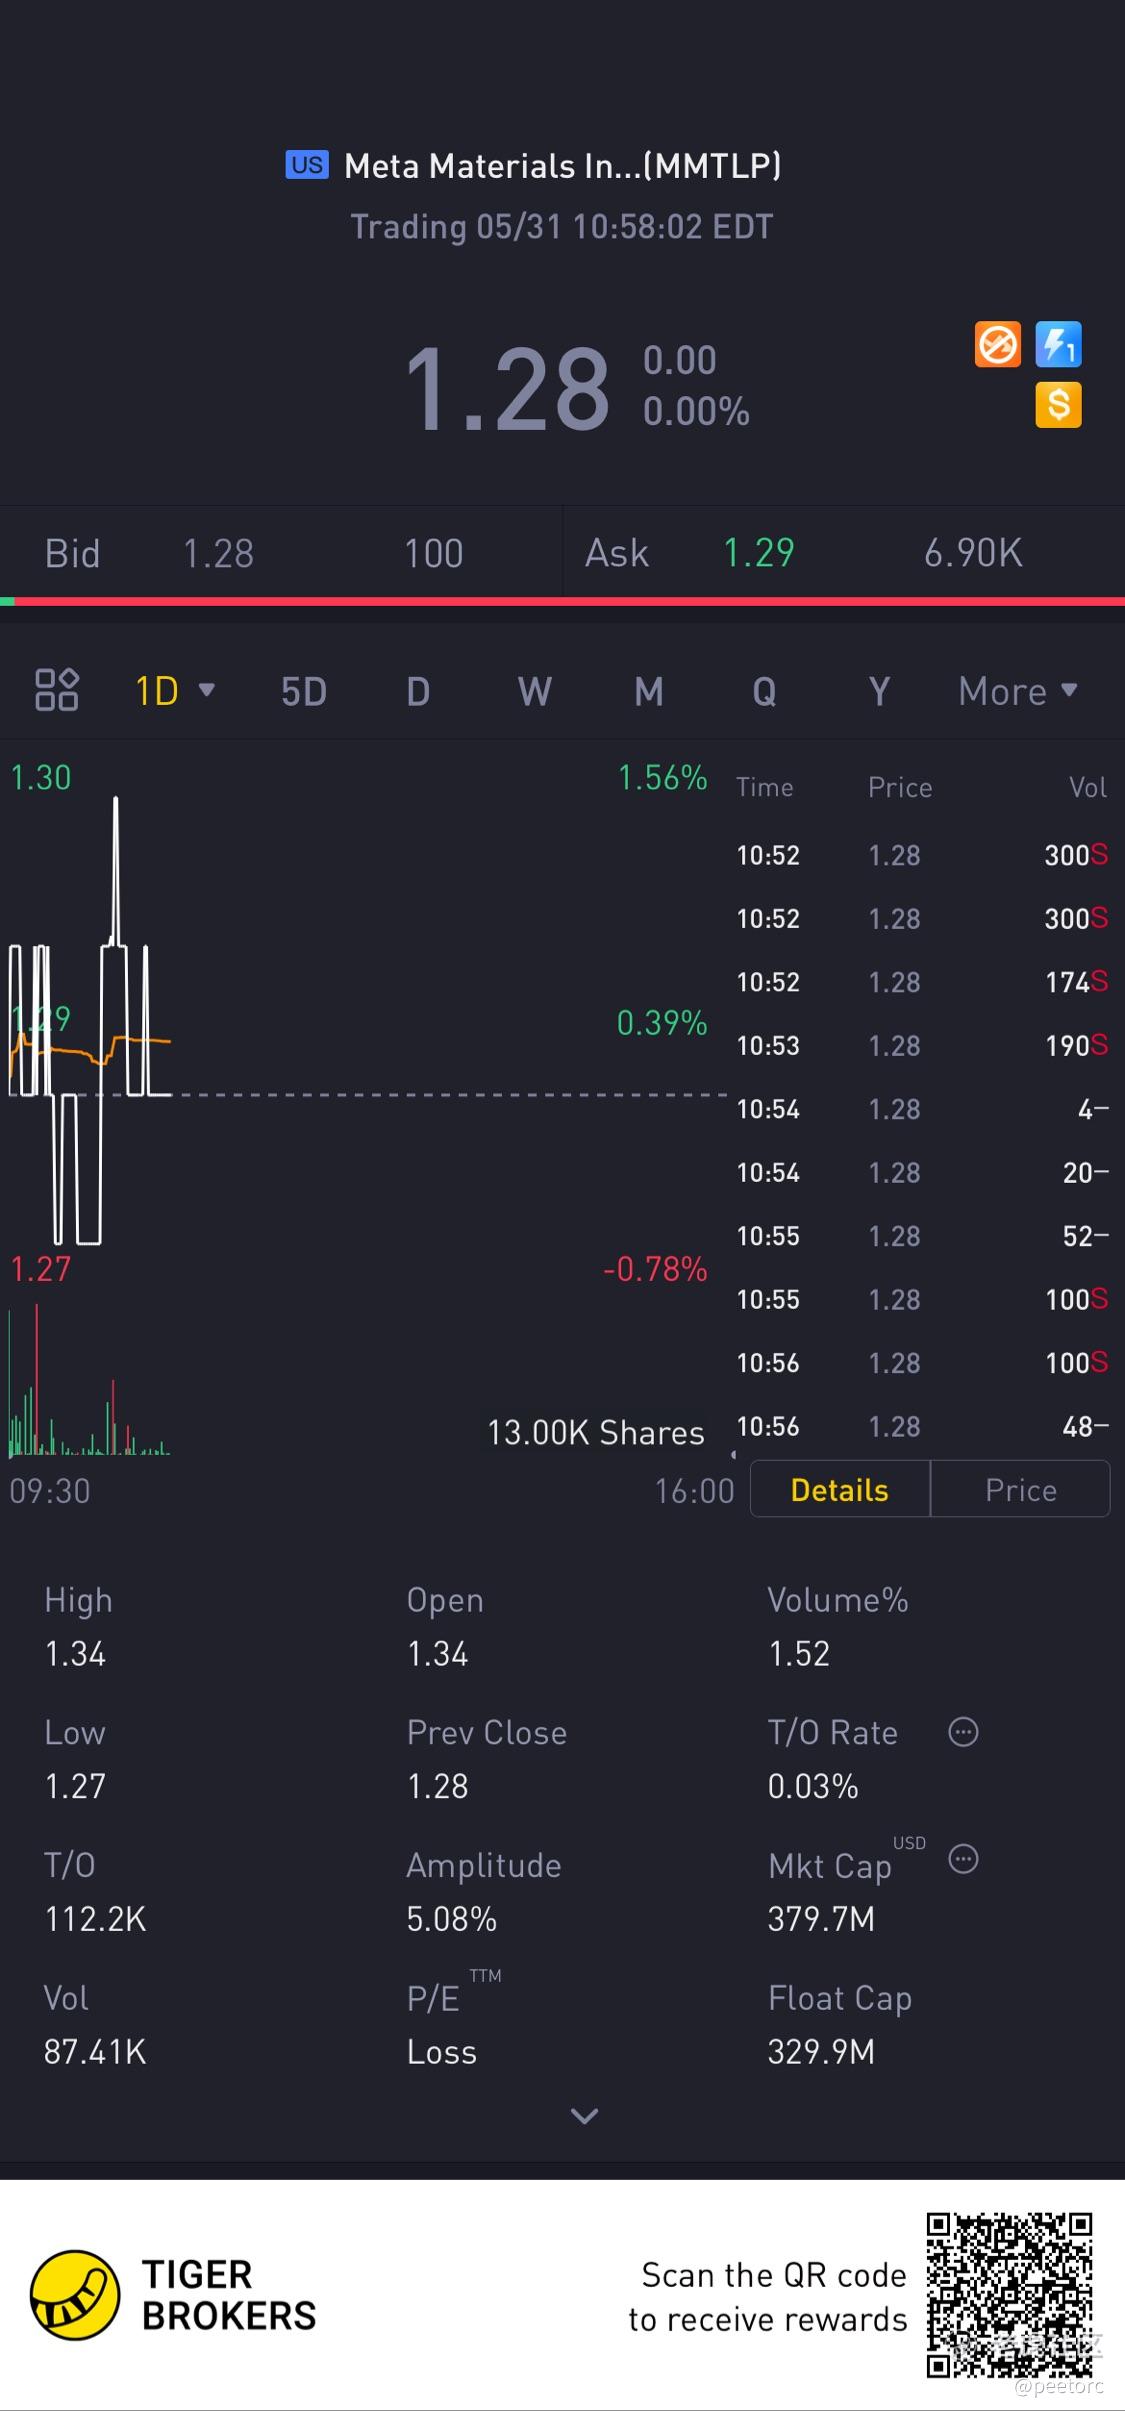Tap the large 1.28 last price

pos(507,388)
